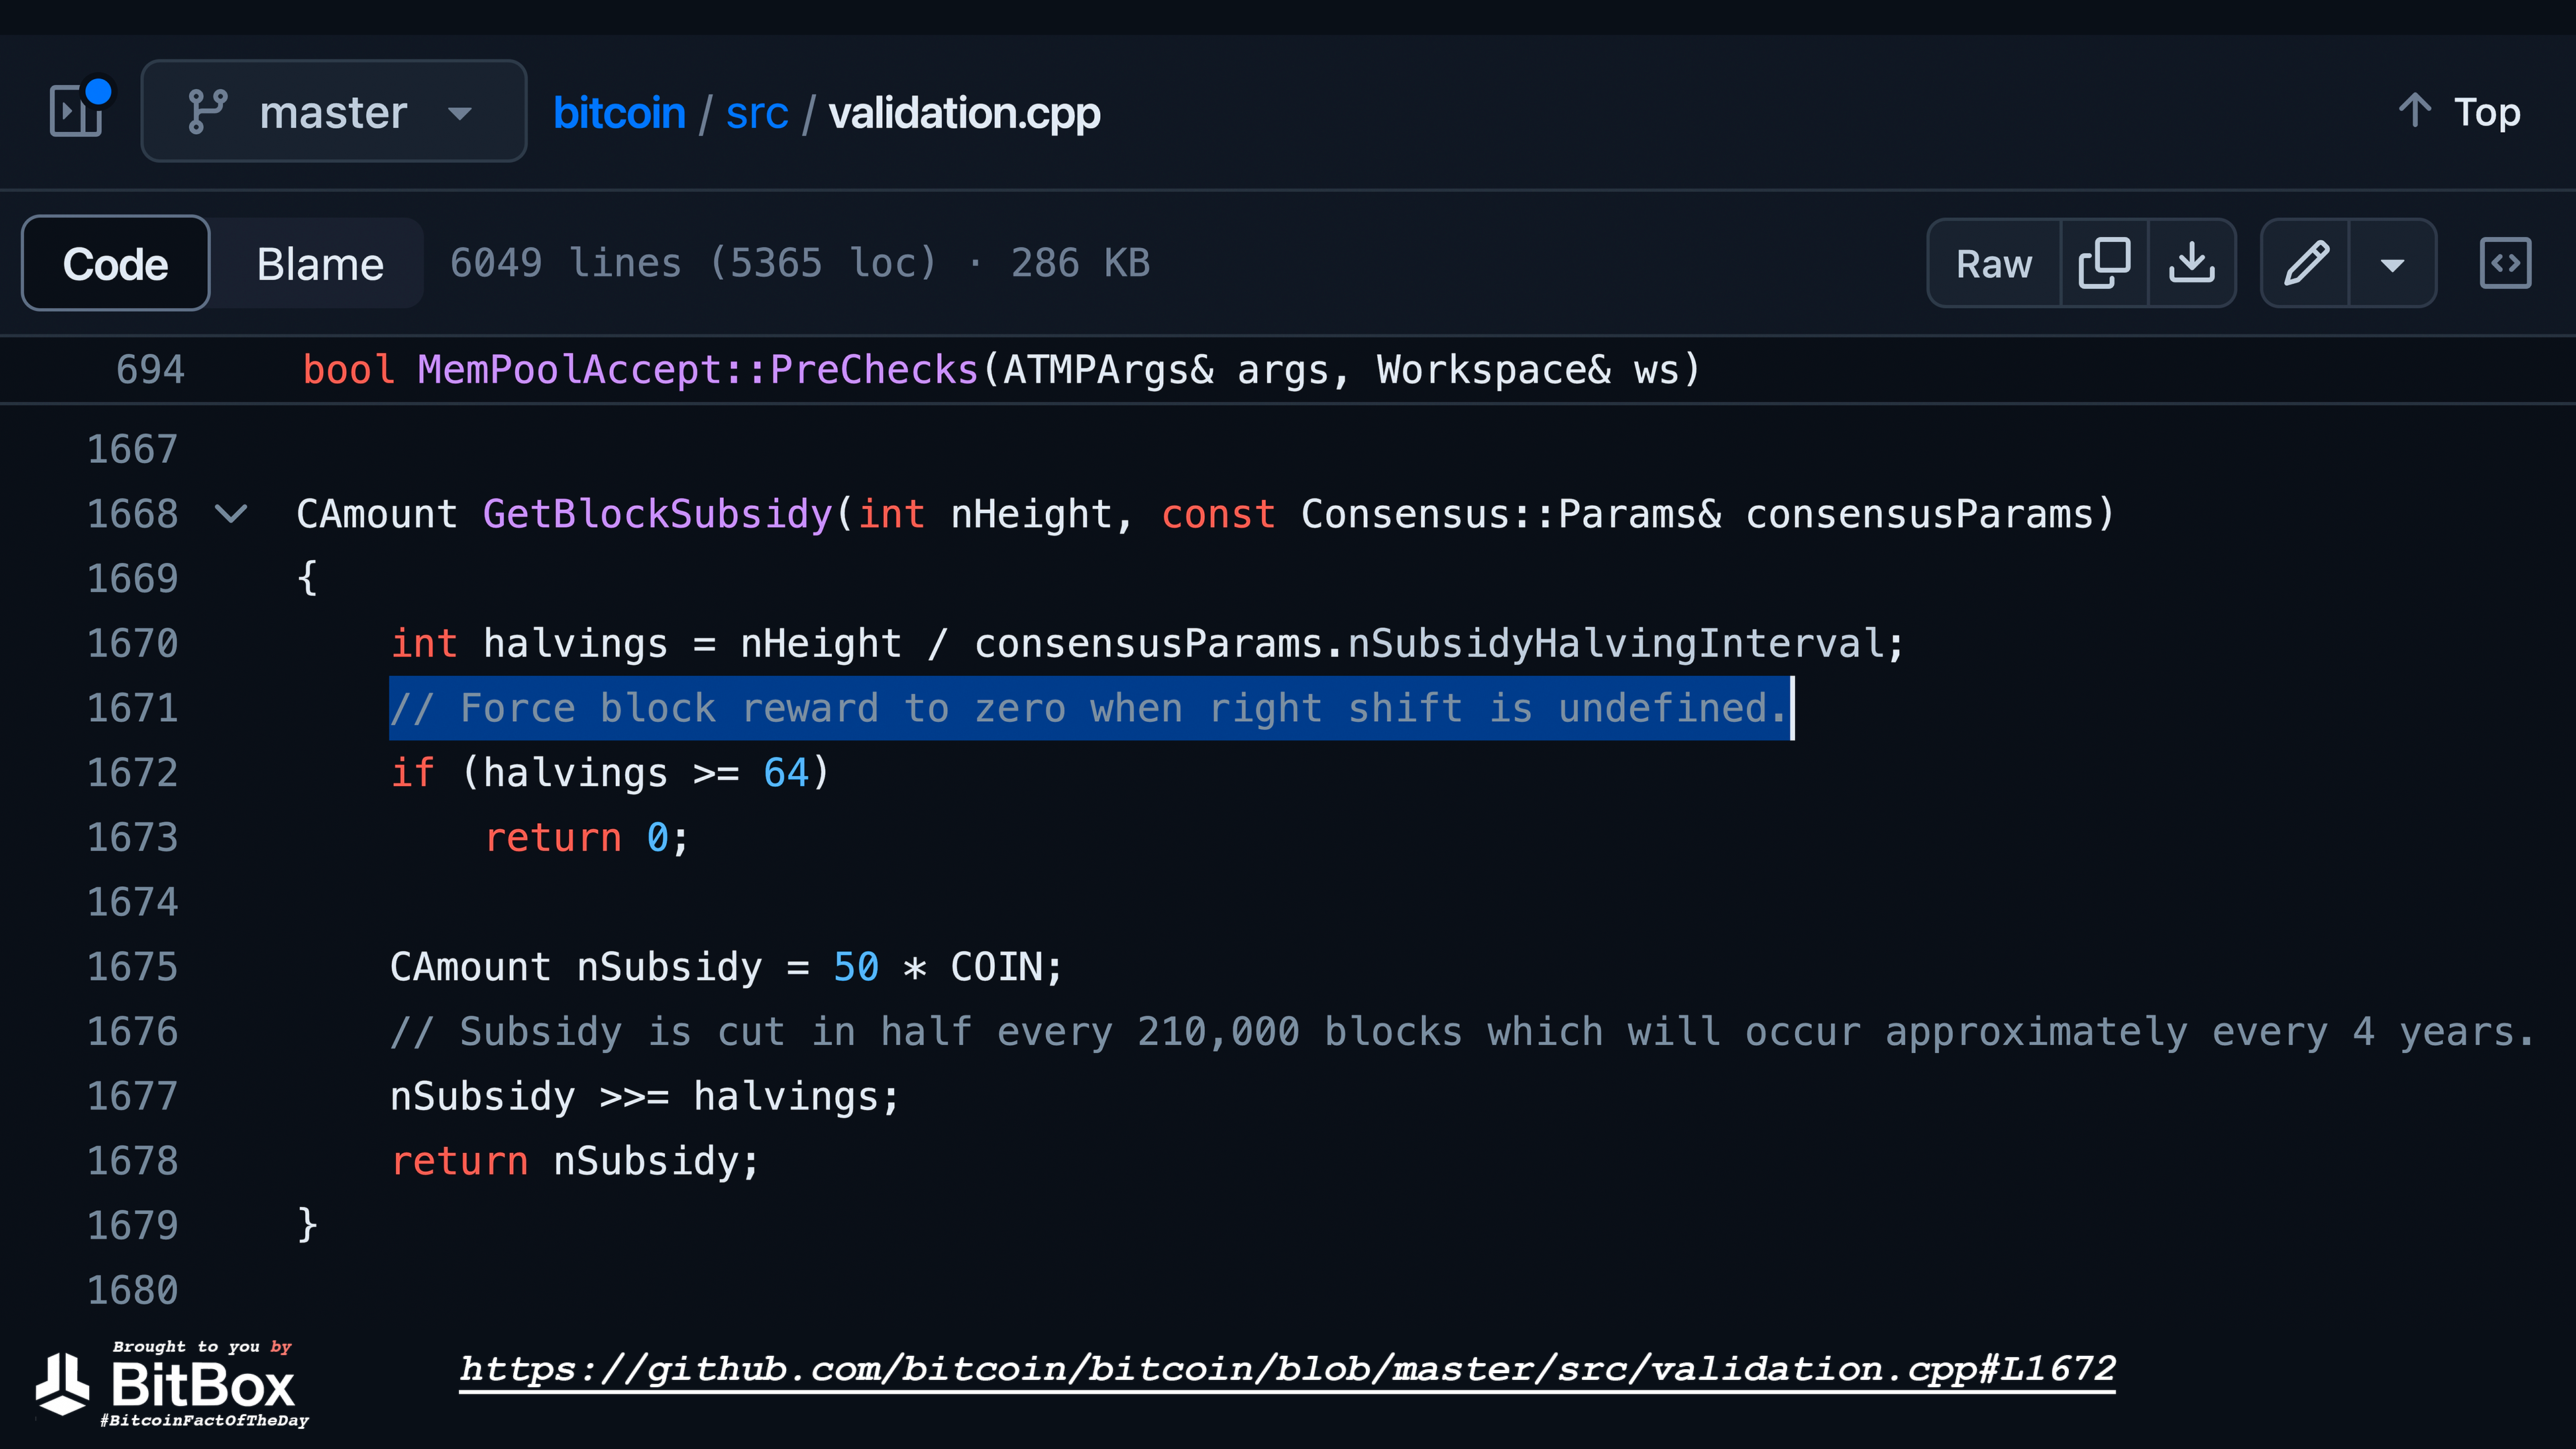Switch to the Code view tab
This screenshot has height=1449, width=2576.
click(116, 264)
